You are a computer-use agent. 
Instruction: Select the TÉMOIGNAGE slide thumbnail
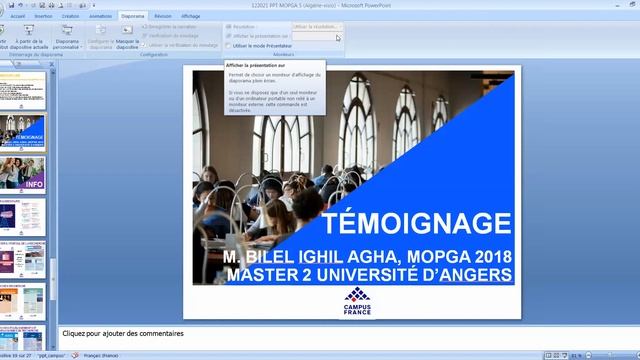[x=22, y=132]
